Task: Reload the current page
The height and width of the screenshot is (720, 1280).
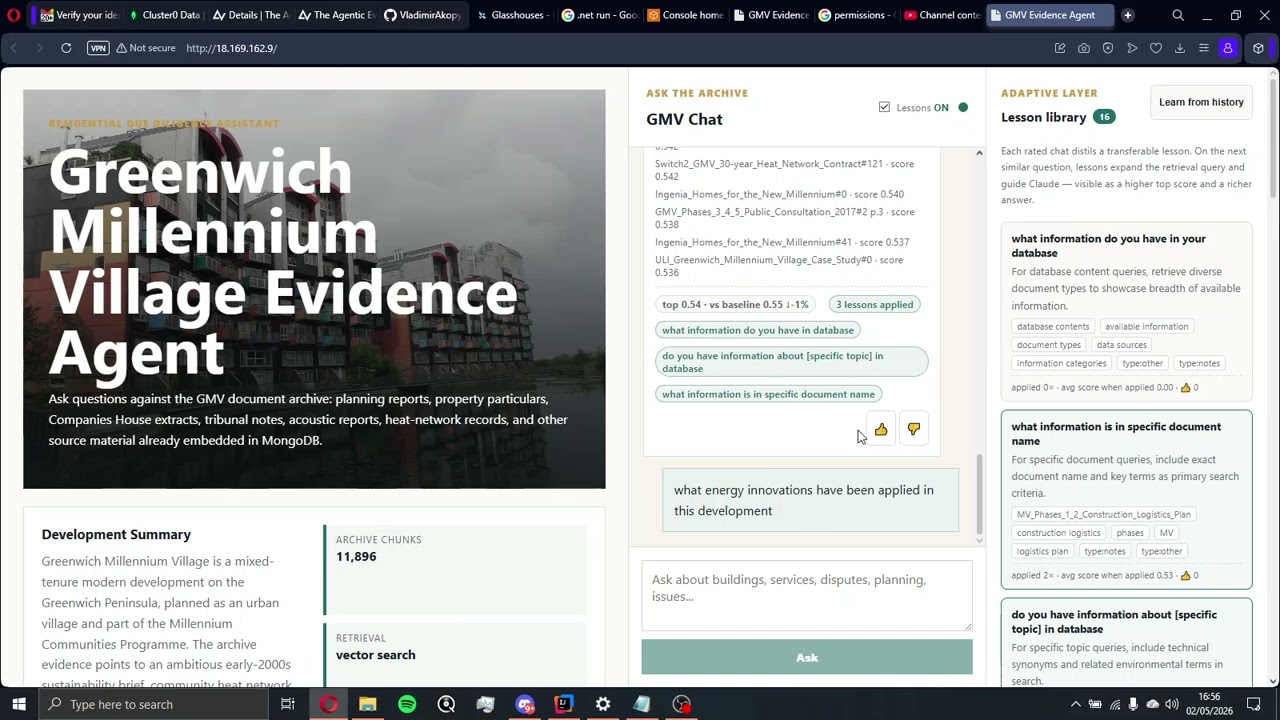Action: click(x=66, y=48)
